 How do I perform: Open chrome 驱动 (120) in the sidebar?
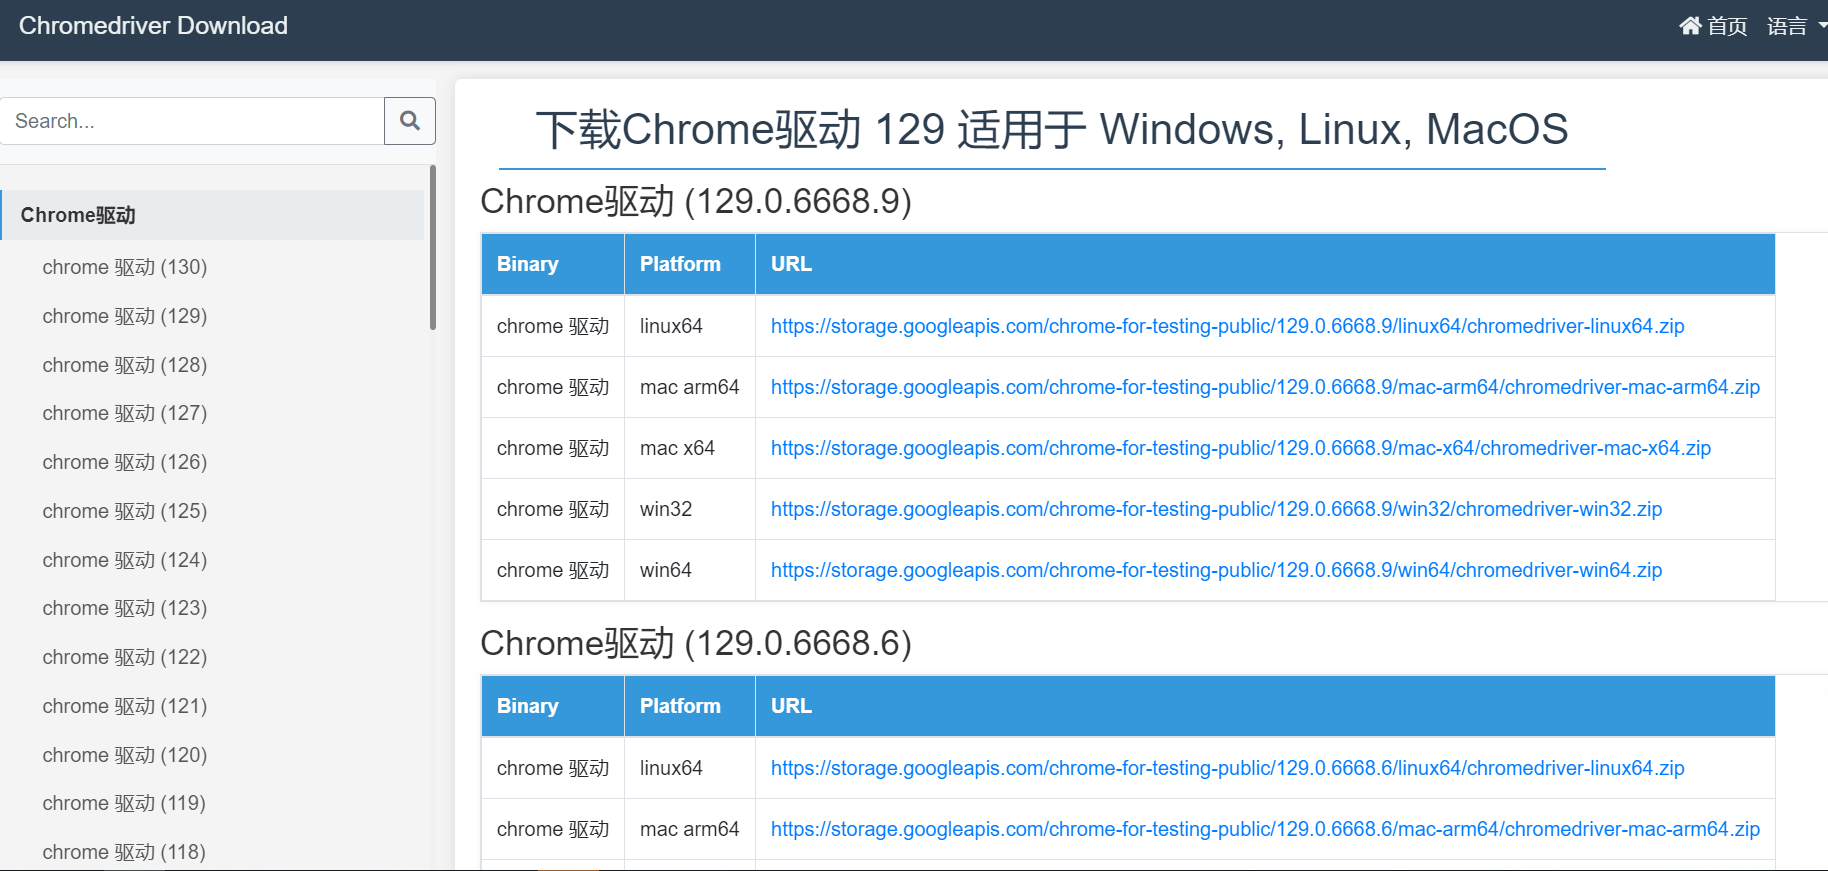click(125, 755)
